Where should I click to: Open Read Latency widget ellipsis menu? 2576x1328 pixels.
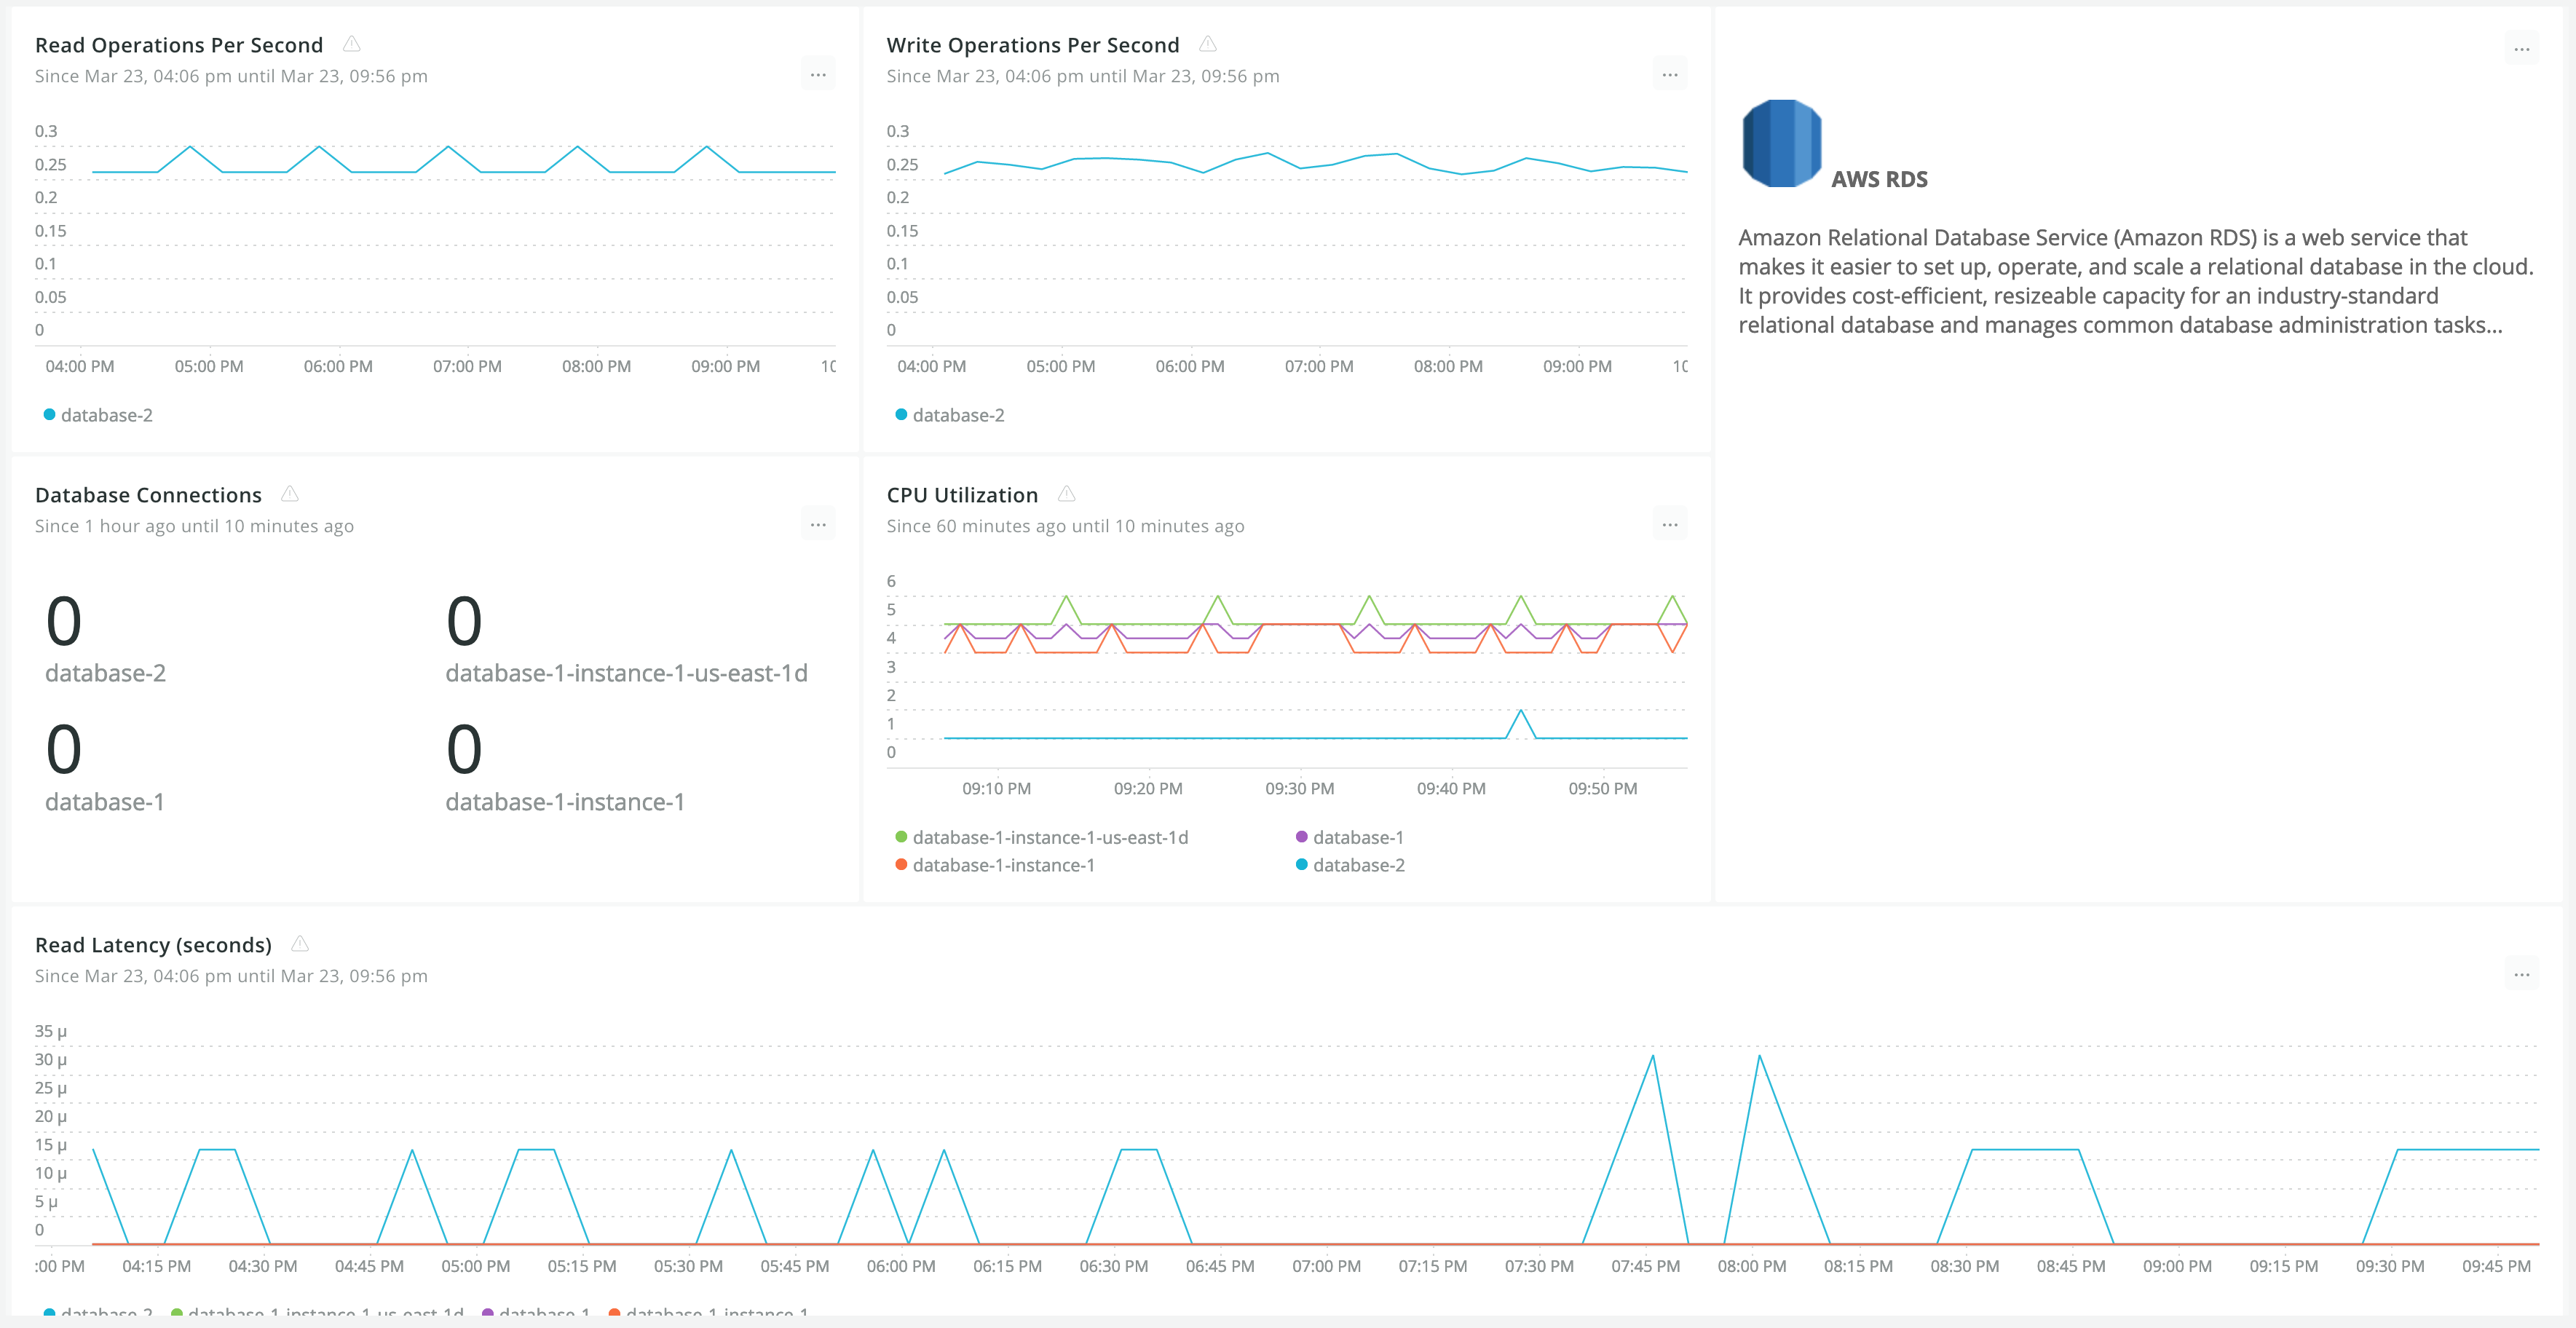pyautogui.click(x=2521, y=975)
